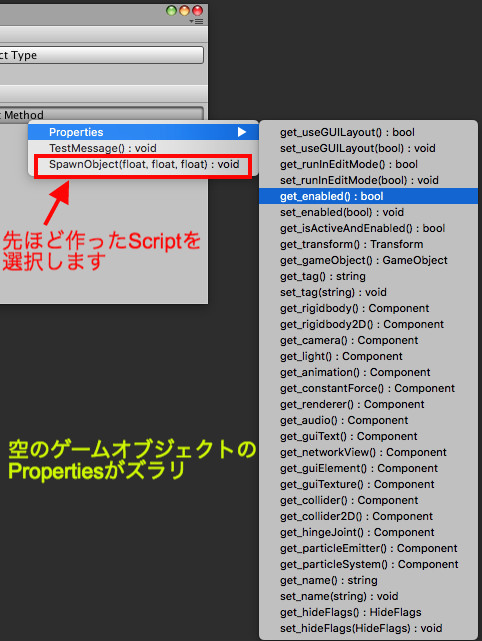Select set_name(string) : void
Image resolution: width=482 pixels, height=641 pixels.
pyautogui.click(x=368, y=596)
